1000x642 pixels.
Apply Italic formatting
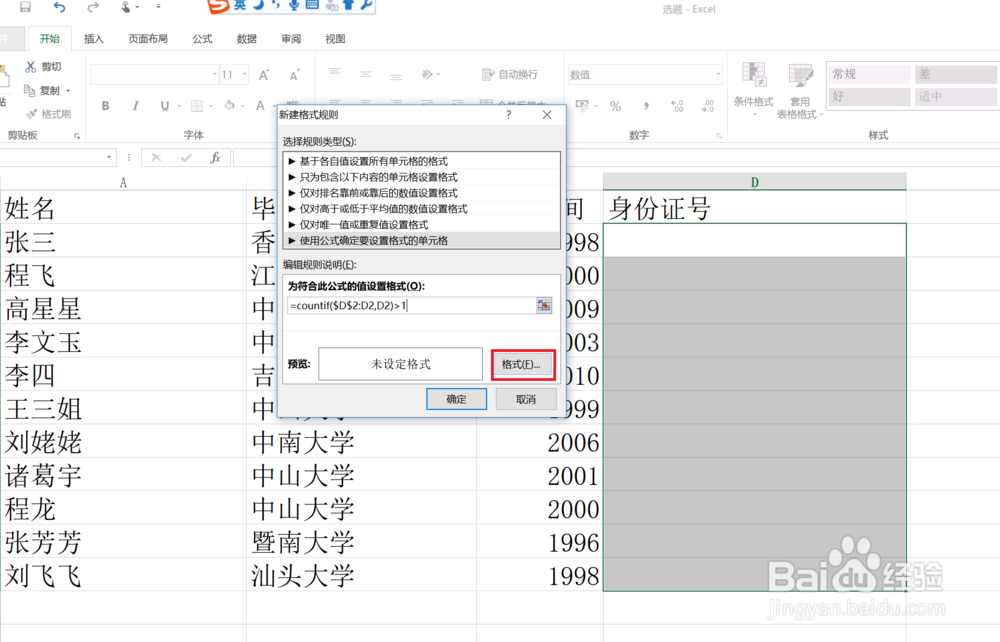coord(136,105)
